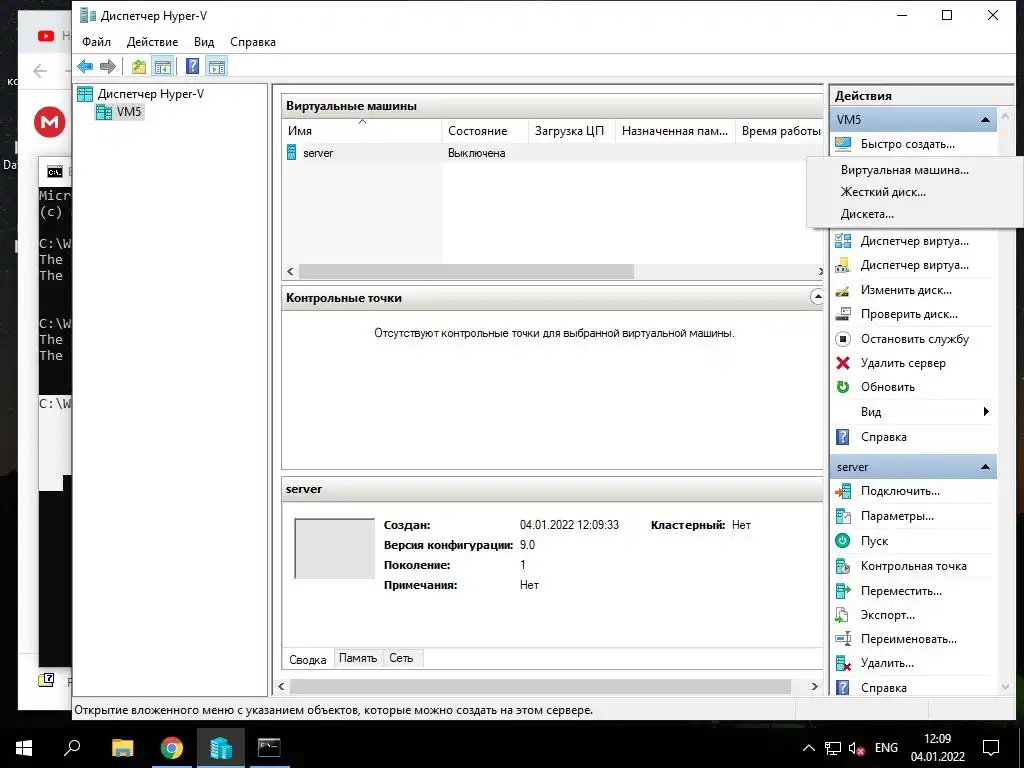Sort by Назначенная пам... column header
This screenshot has height=768, width=1024.
[675, 131]
